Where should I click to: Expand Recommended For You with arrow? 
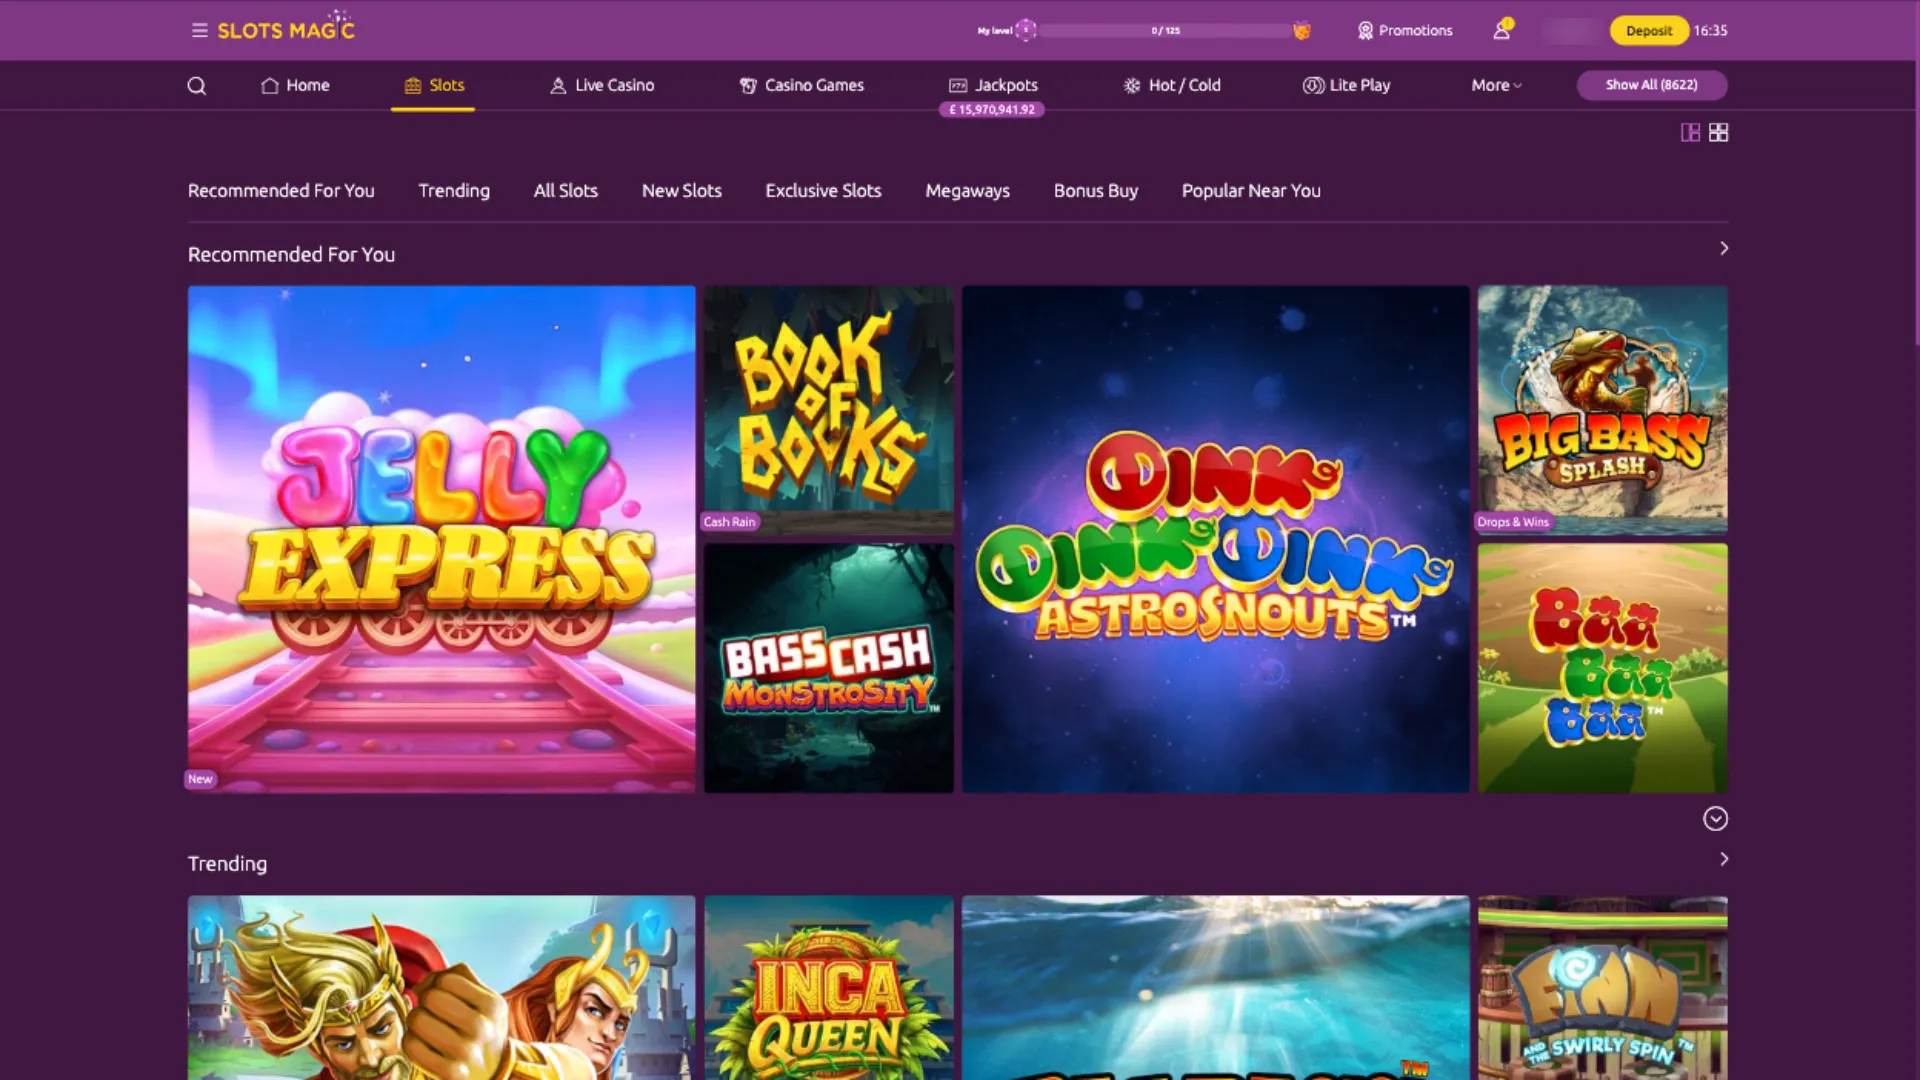point(1724,248)
